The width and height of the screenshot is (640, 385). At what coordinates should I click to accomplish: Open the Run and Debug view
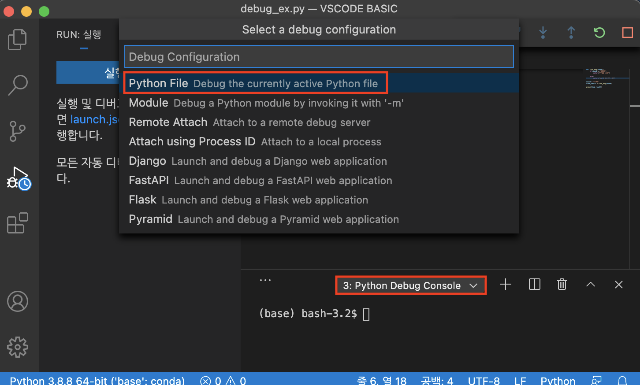click(x=18, y=178)
